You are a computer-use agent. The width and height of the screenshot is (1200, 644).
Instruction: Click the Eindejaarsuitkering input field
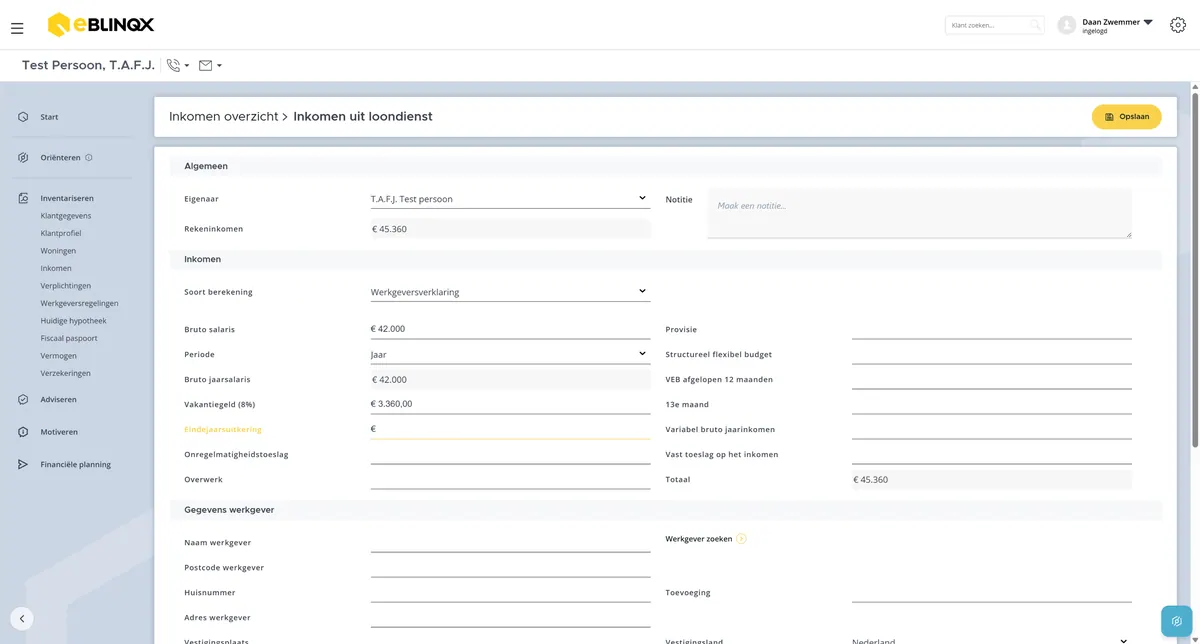510,429
